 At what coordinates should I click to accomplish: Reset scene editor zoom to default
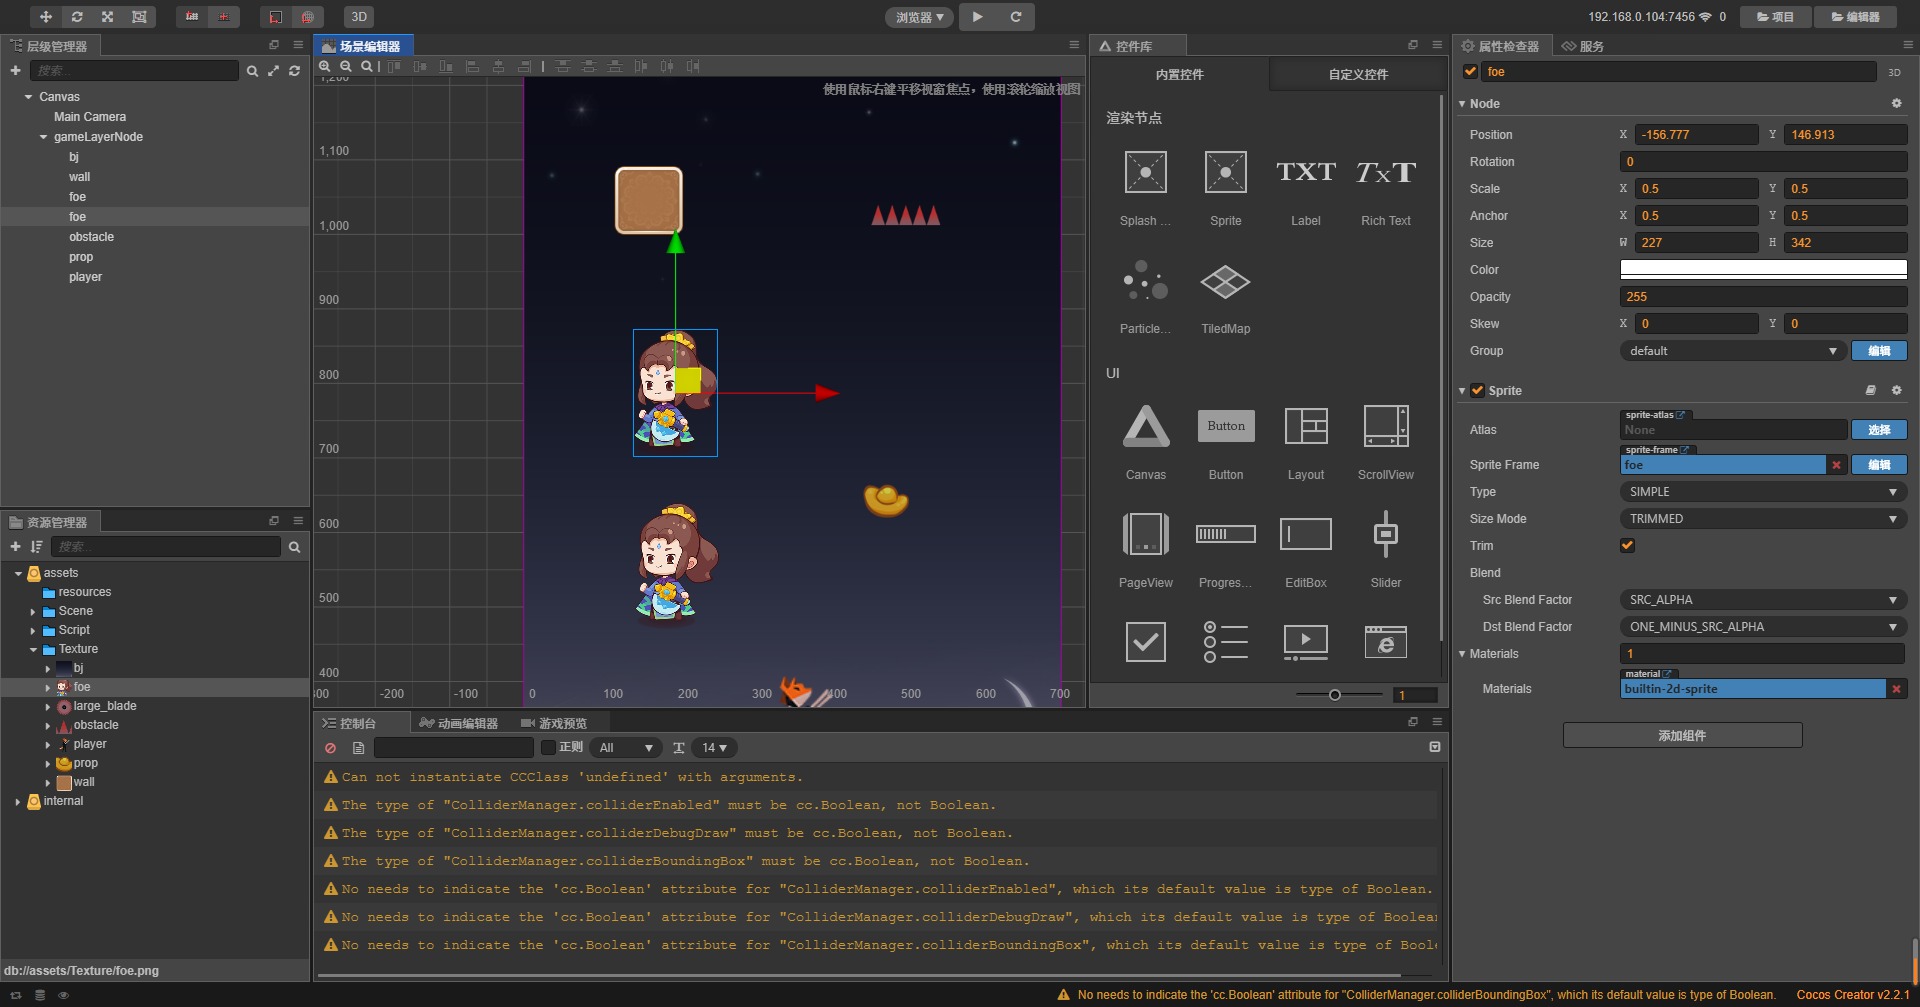[367, 67]
